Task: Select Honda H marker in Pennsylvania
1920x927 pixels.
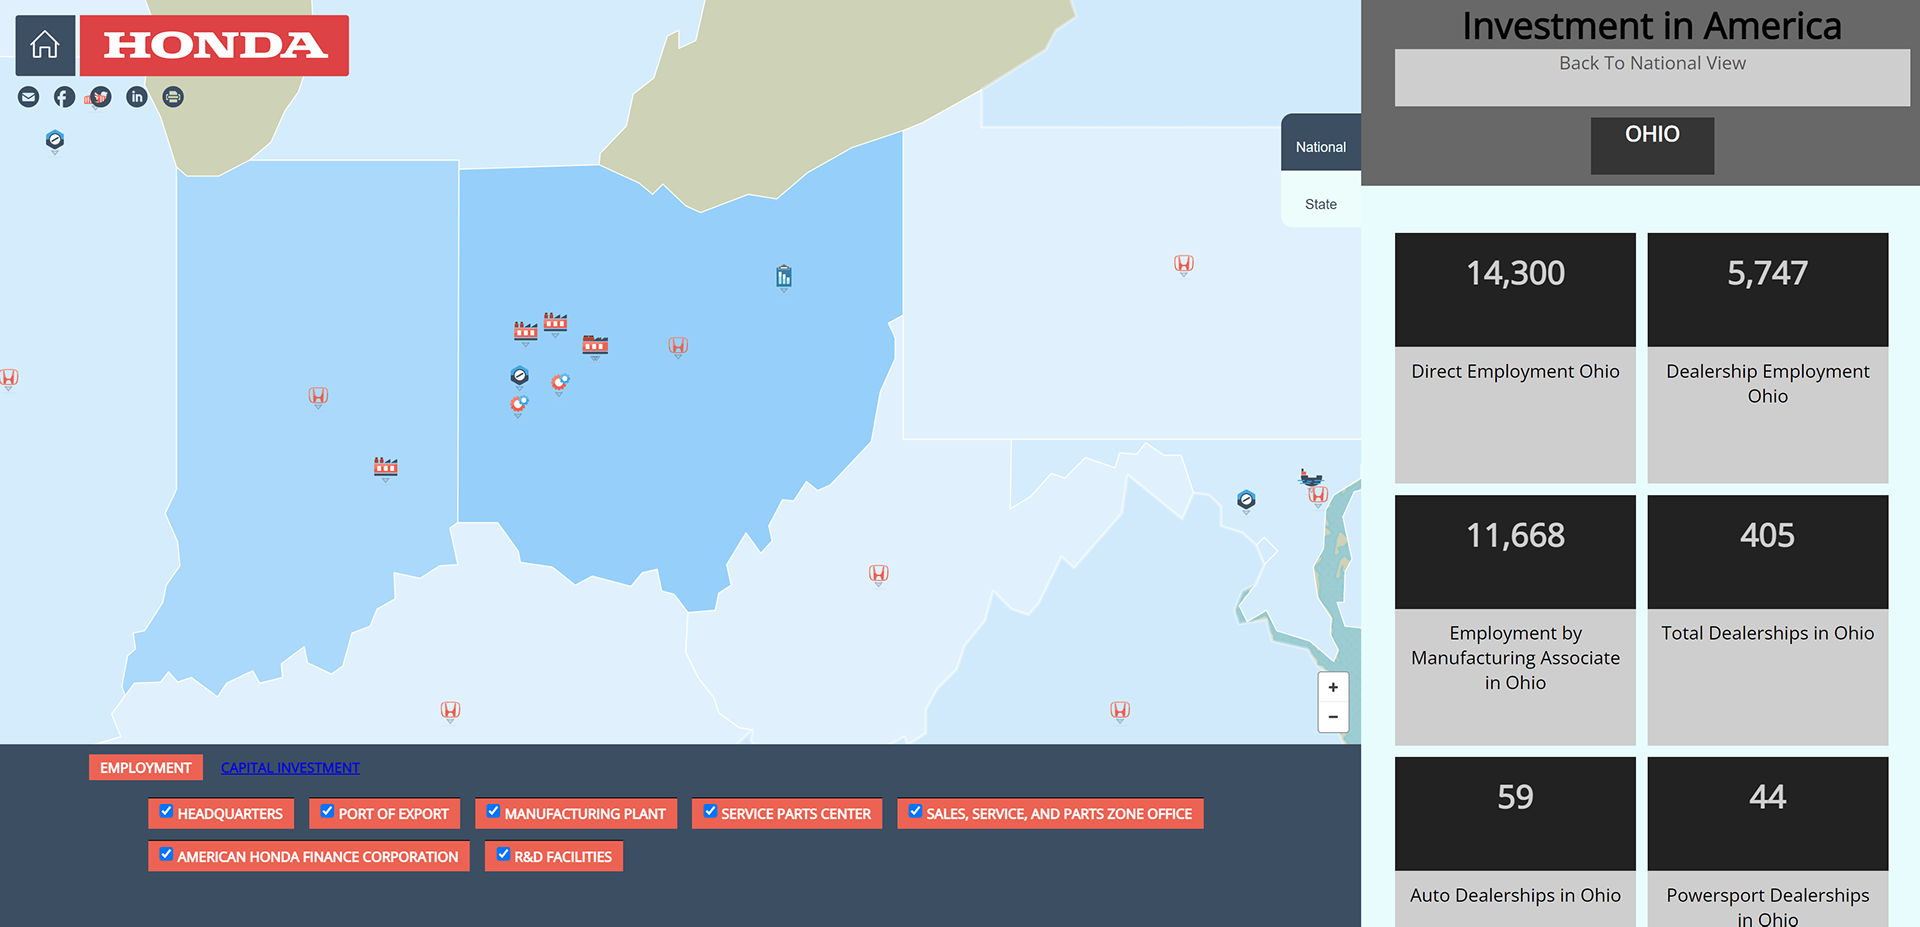Action: (x=1184, y=265)
